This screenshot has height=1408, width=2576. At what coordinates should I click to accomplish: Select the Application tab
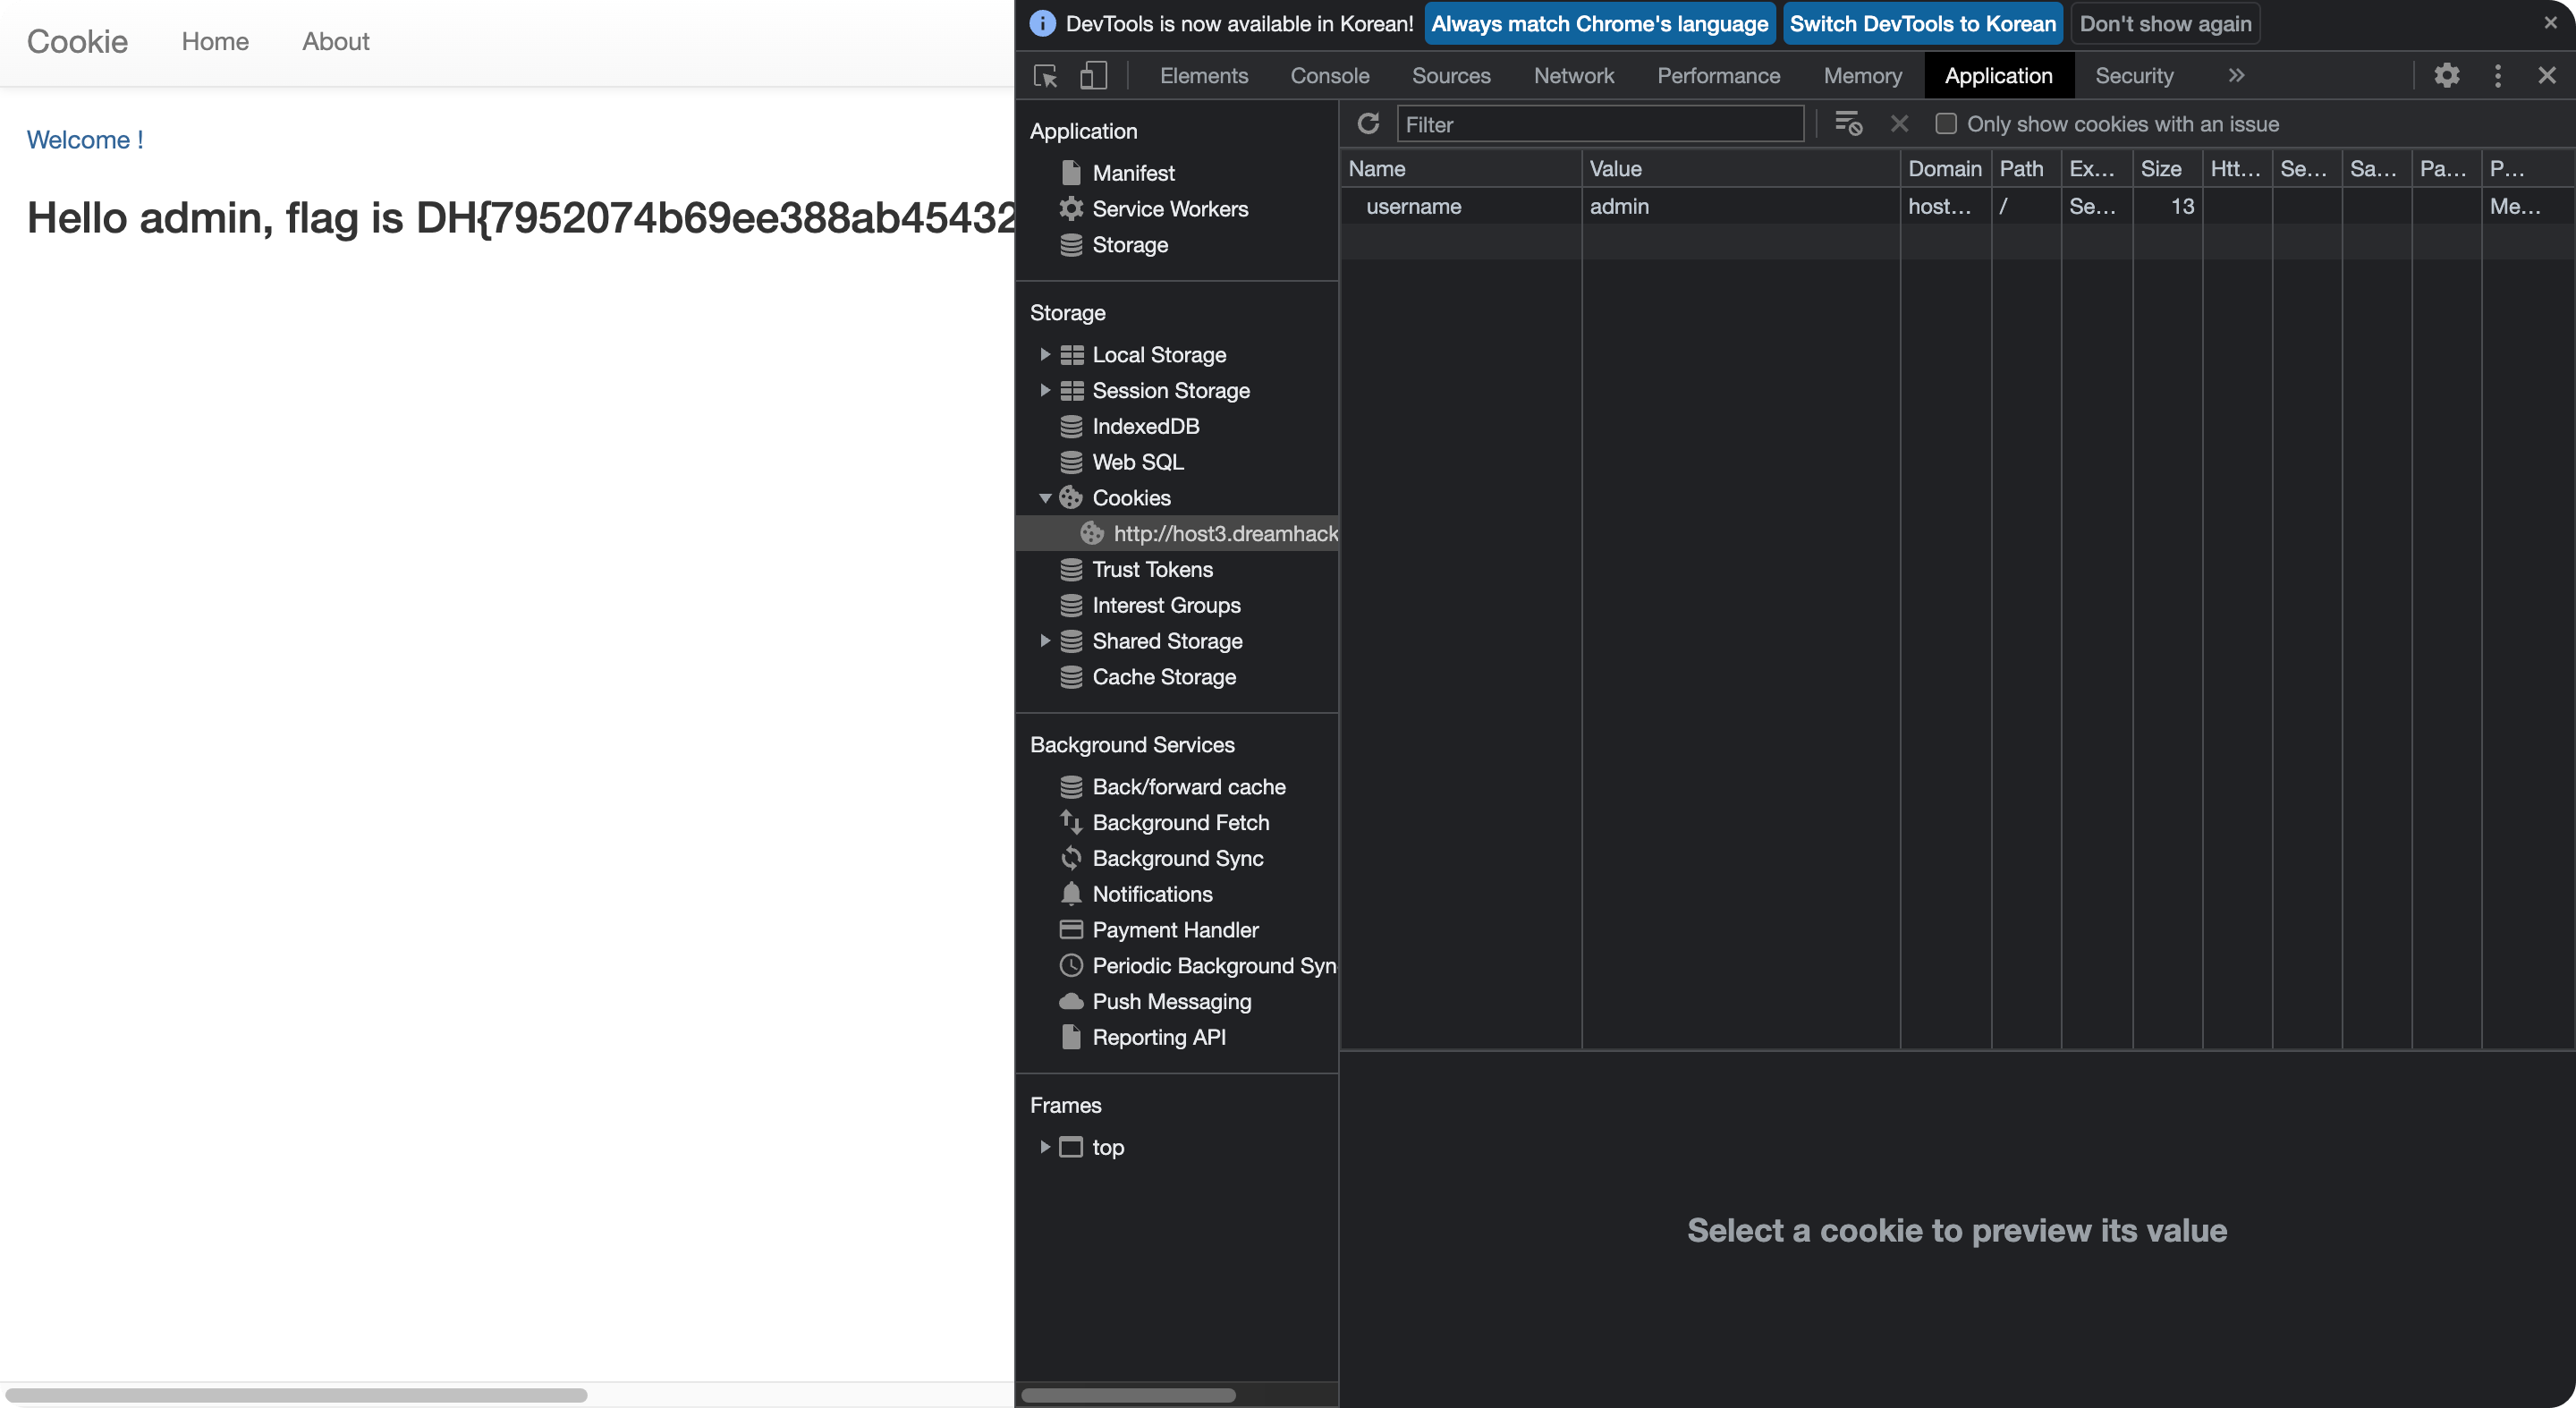click(x=1997, y=76)
